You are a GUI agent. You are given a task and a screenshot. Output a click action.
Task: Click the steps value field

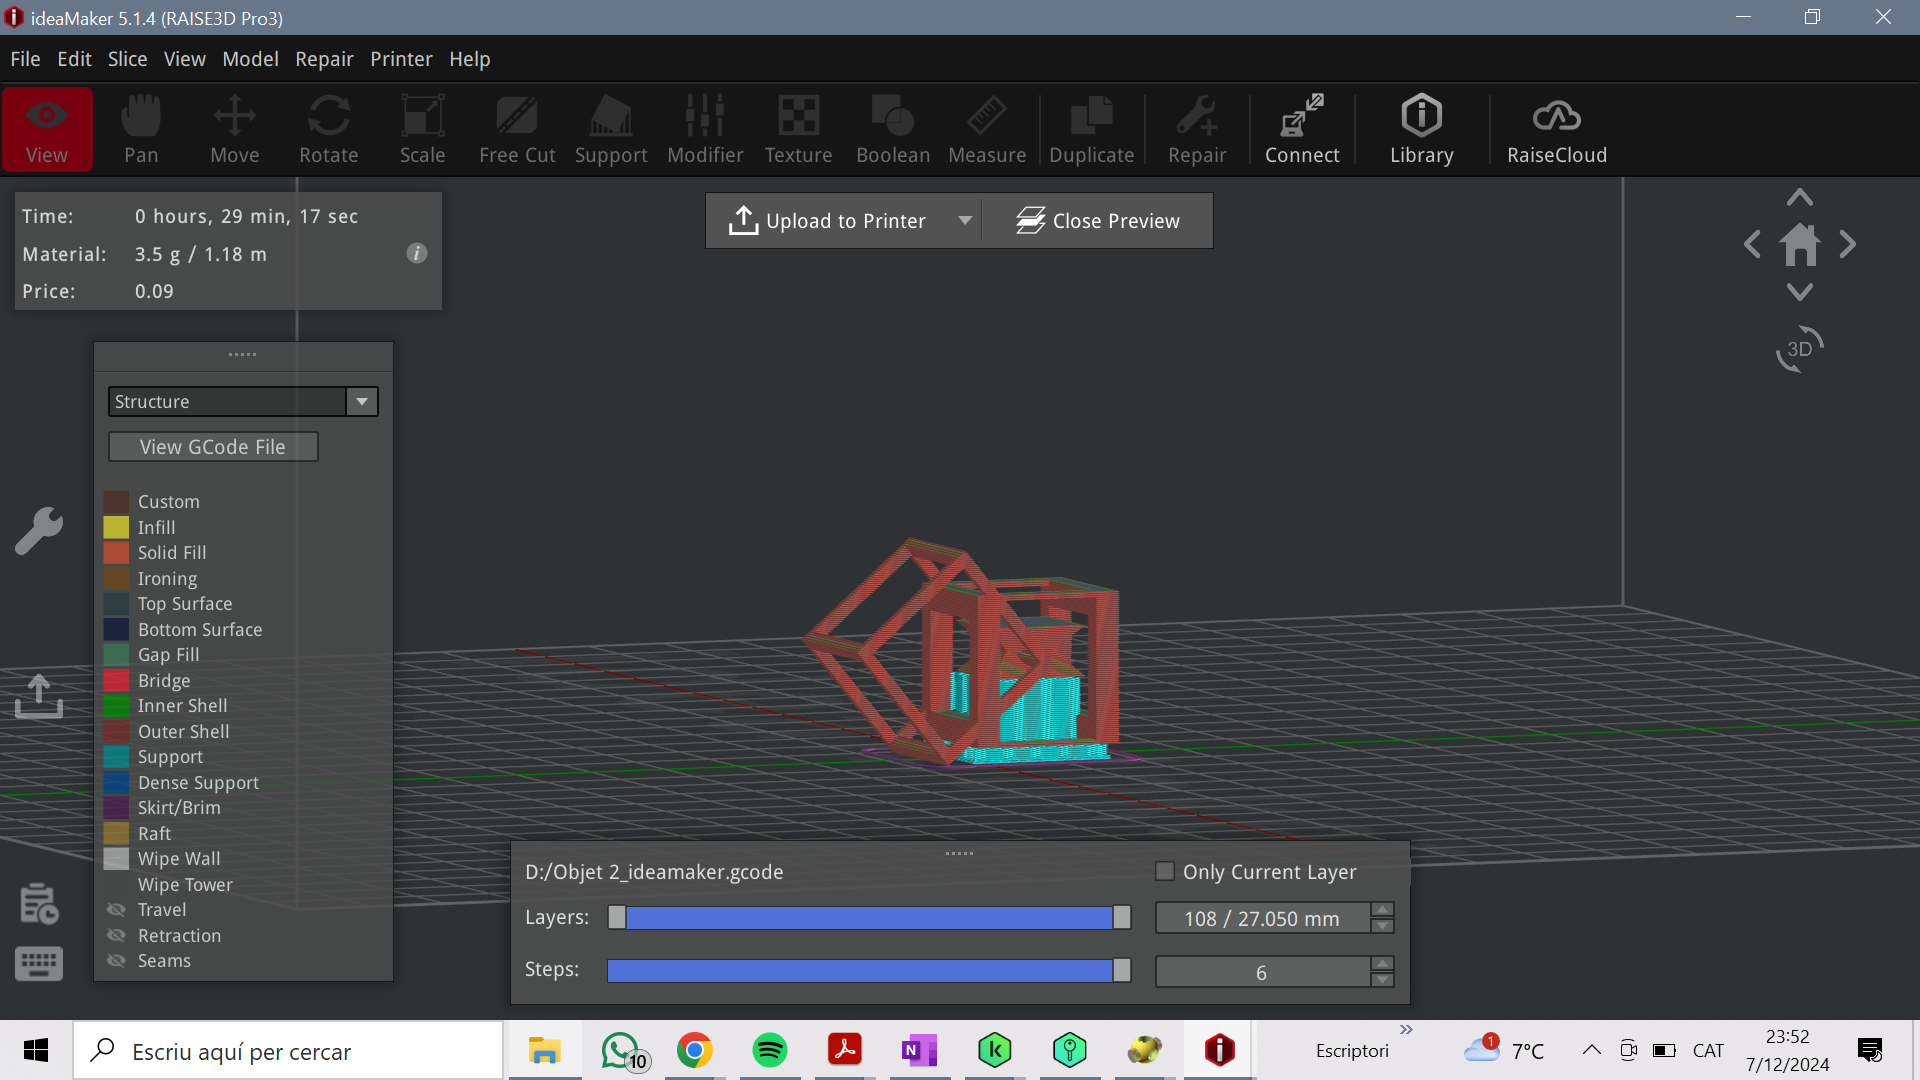pos(1262,972)
